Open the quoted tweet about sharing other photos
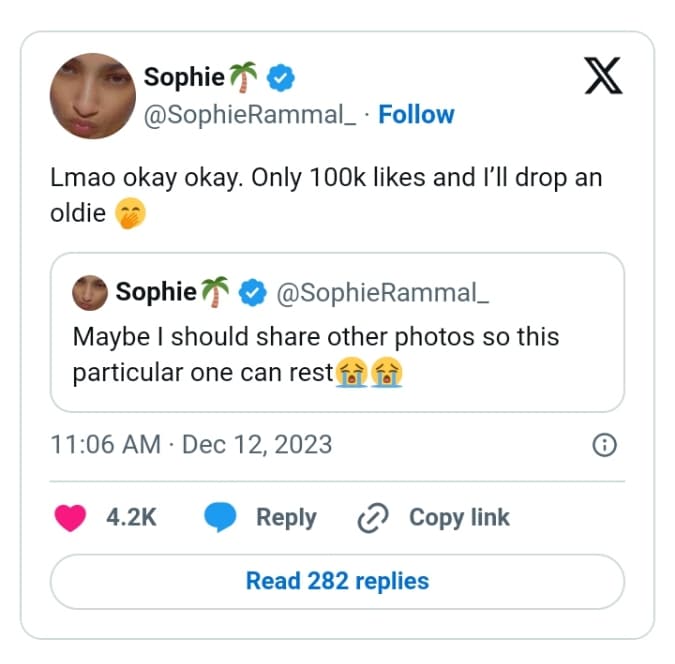Viewport: 675px width, 664px height. coord(337,354)
